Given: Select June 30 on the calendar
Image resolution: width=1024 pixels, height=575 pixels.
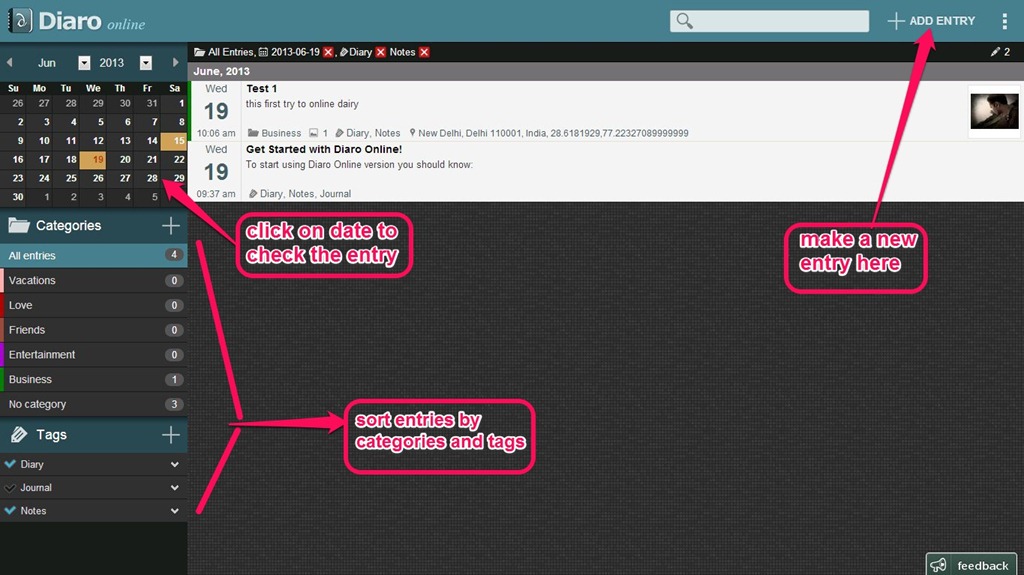Looking at the screenshot, I should tap(13, 197).
